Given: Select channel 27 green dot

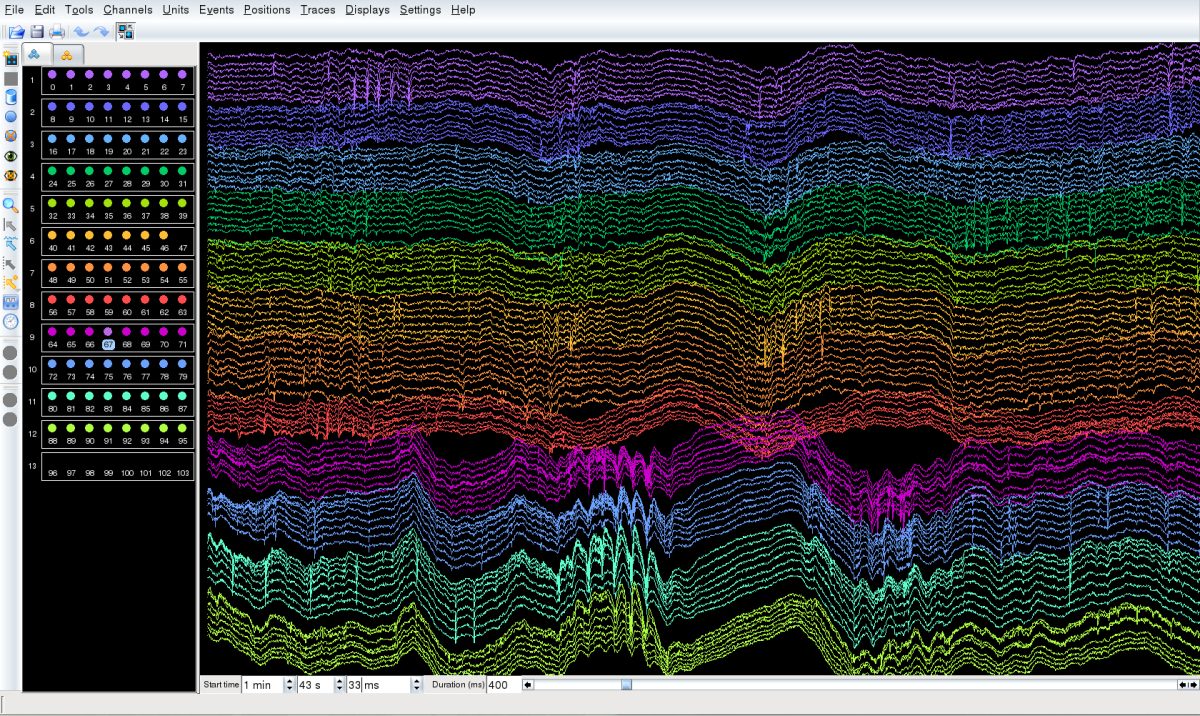Looking at the screenshot, I should (x=108, y=171).
